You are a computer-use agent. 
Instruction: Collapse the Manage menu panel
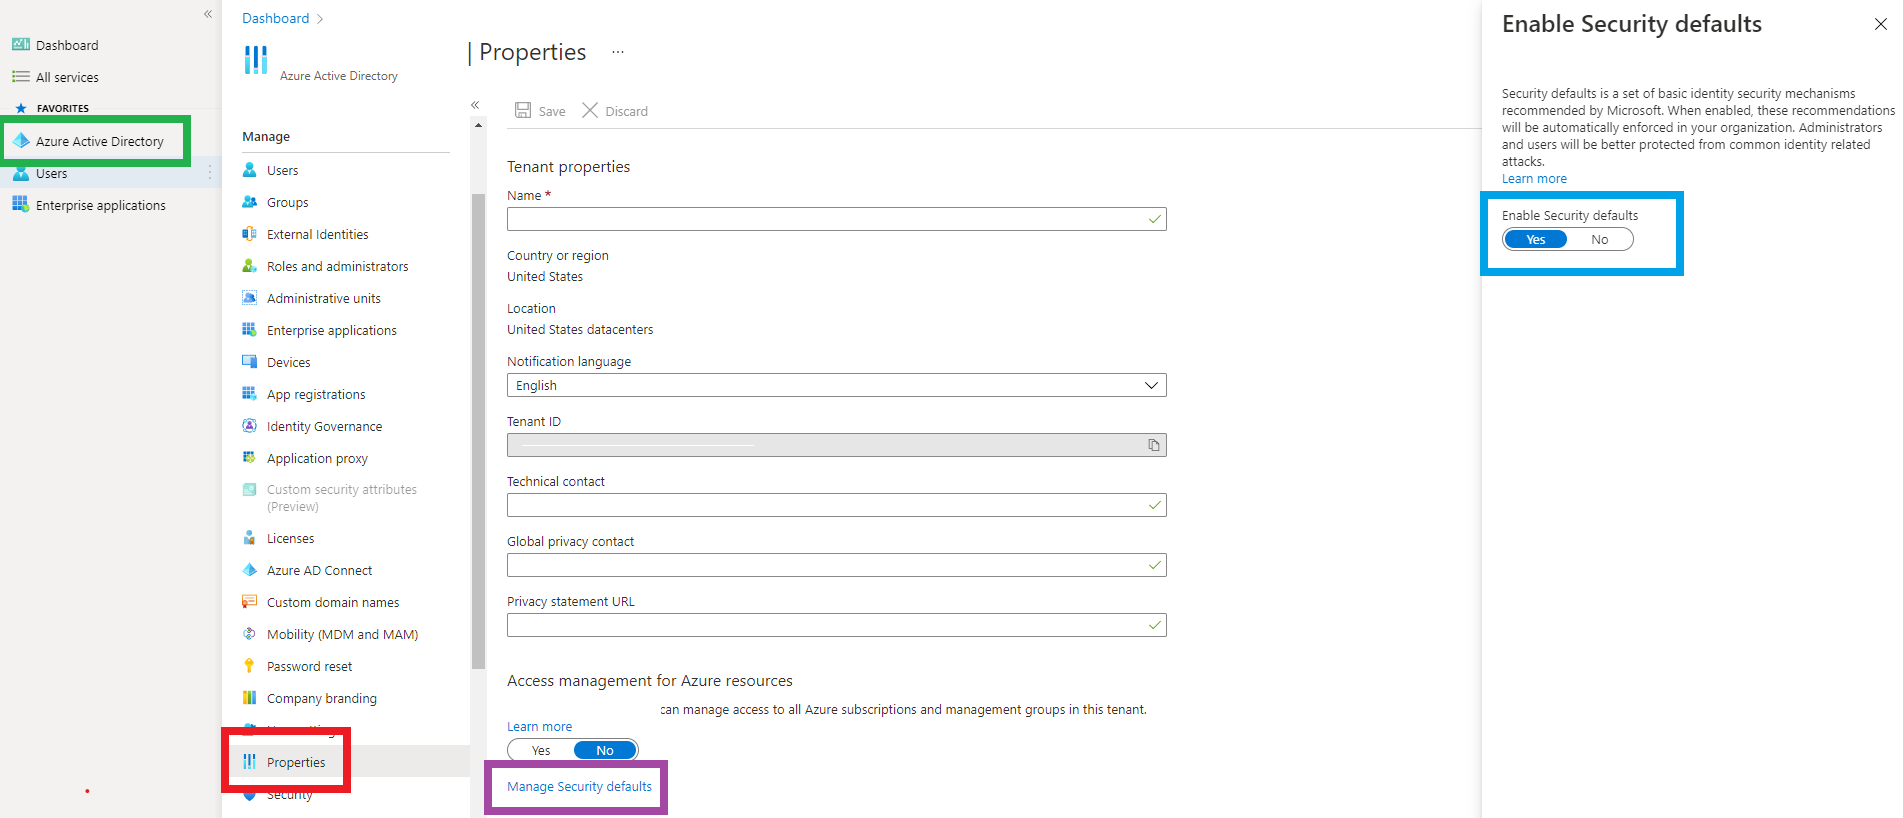tap(475, 105)
